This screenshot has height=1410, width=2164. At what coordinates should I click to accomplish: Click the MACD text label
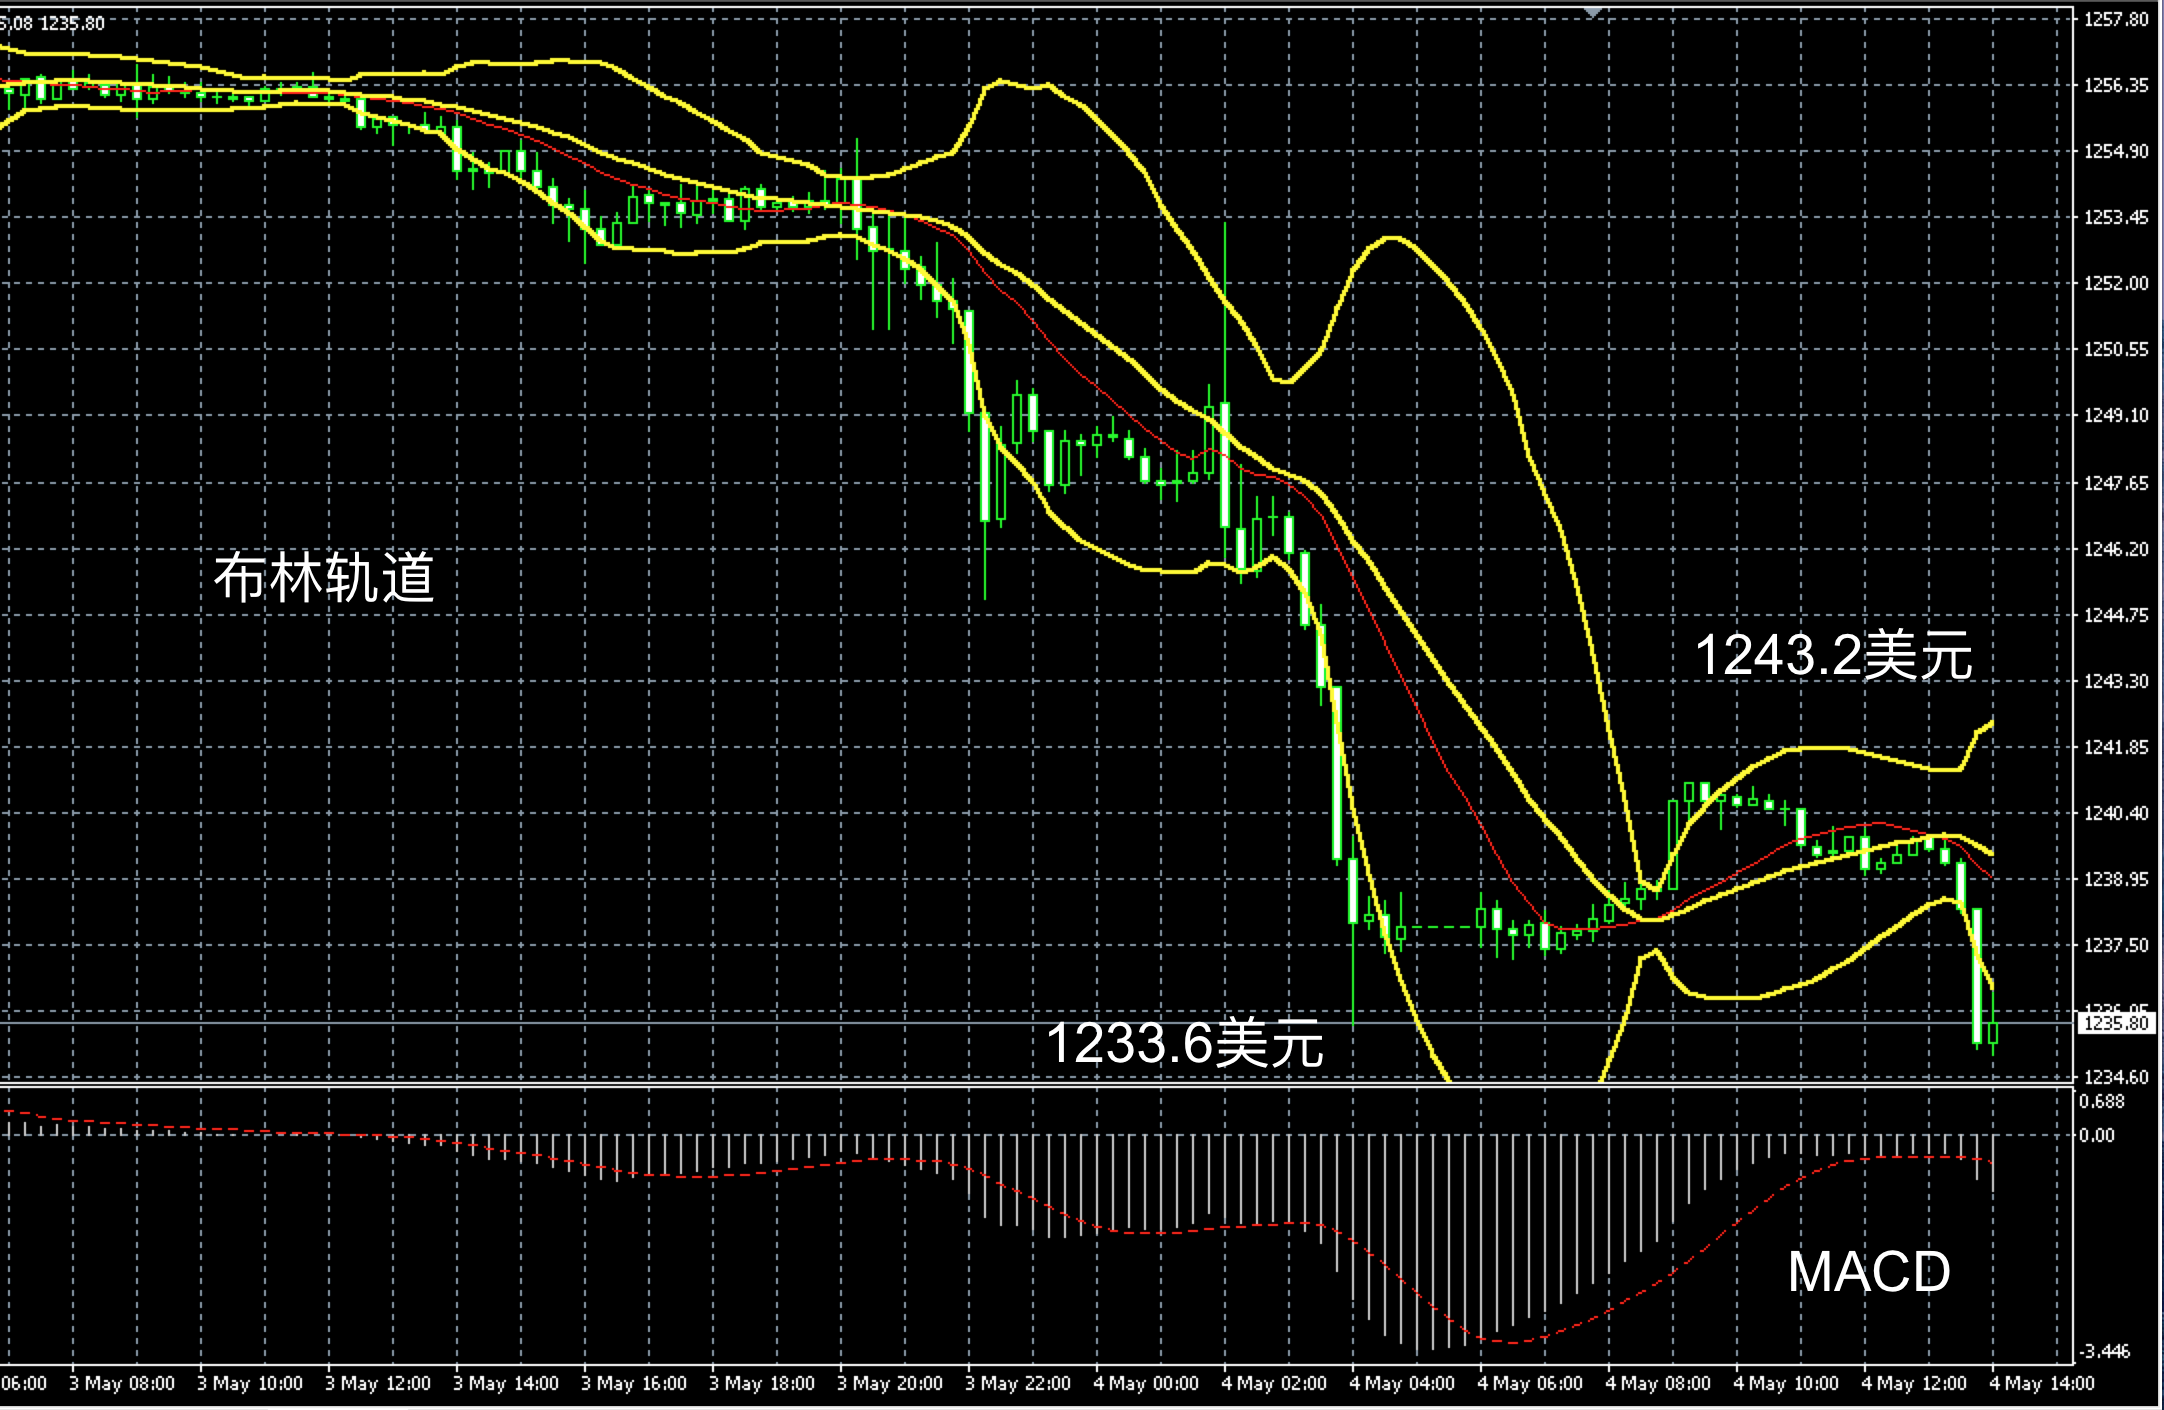(x=1868, y=1272)
